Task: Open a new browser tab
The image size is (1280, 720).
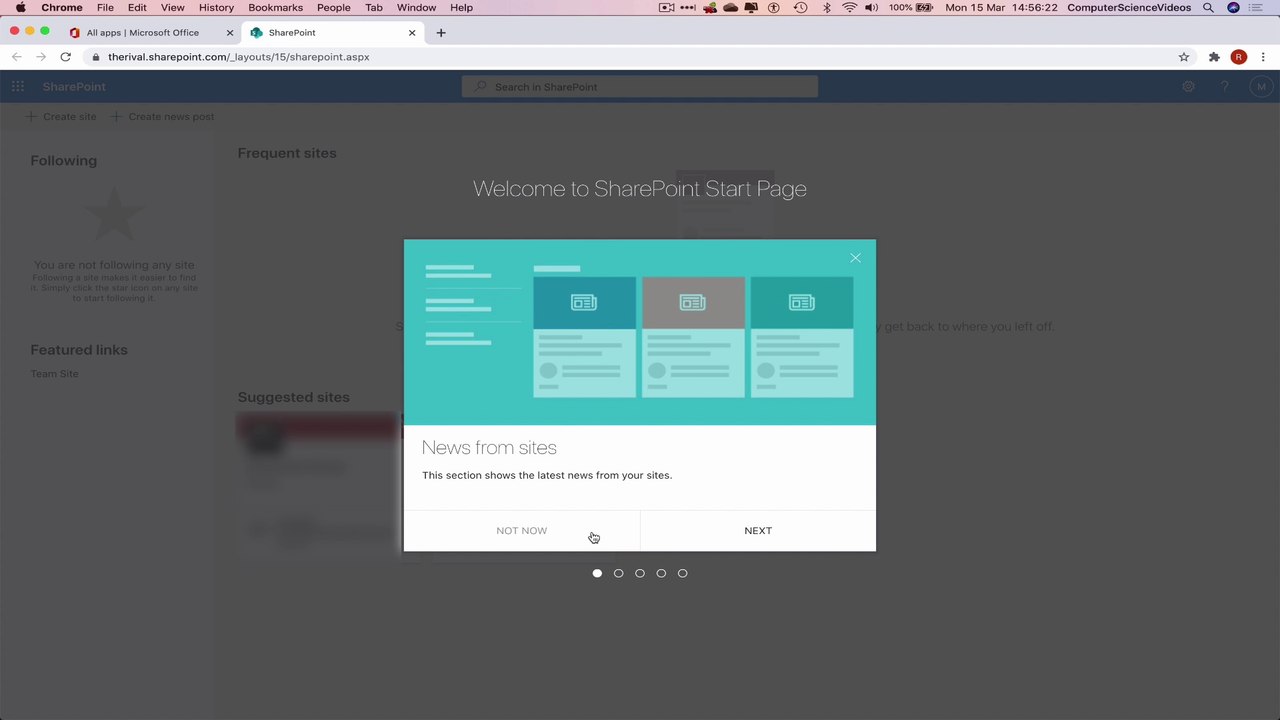Action: click(x=440, y=33)
